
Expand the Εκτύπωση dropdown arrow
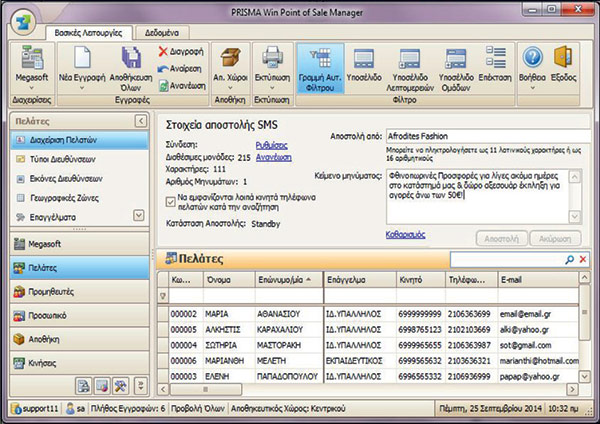[x=272, y=88]
